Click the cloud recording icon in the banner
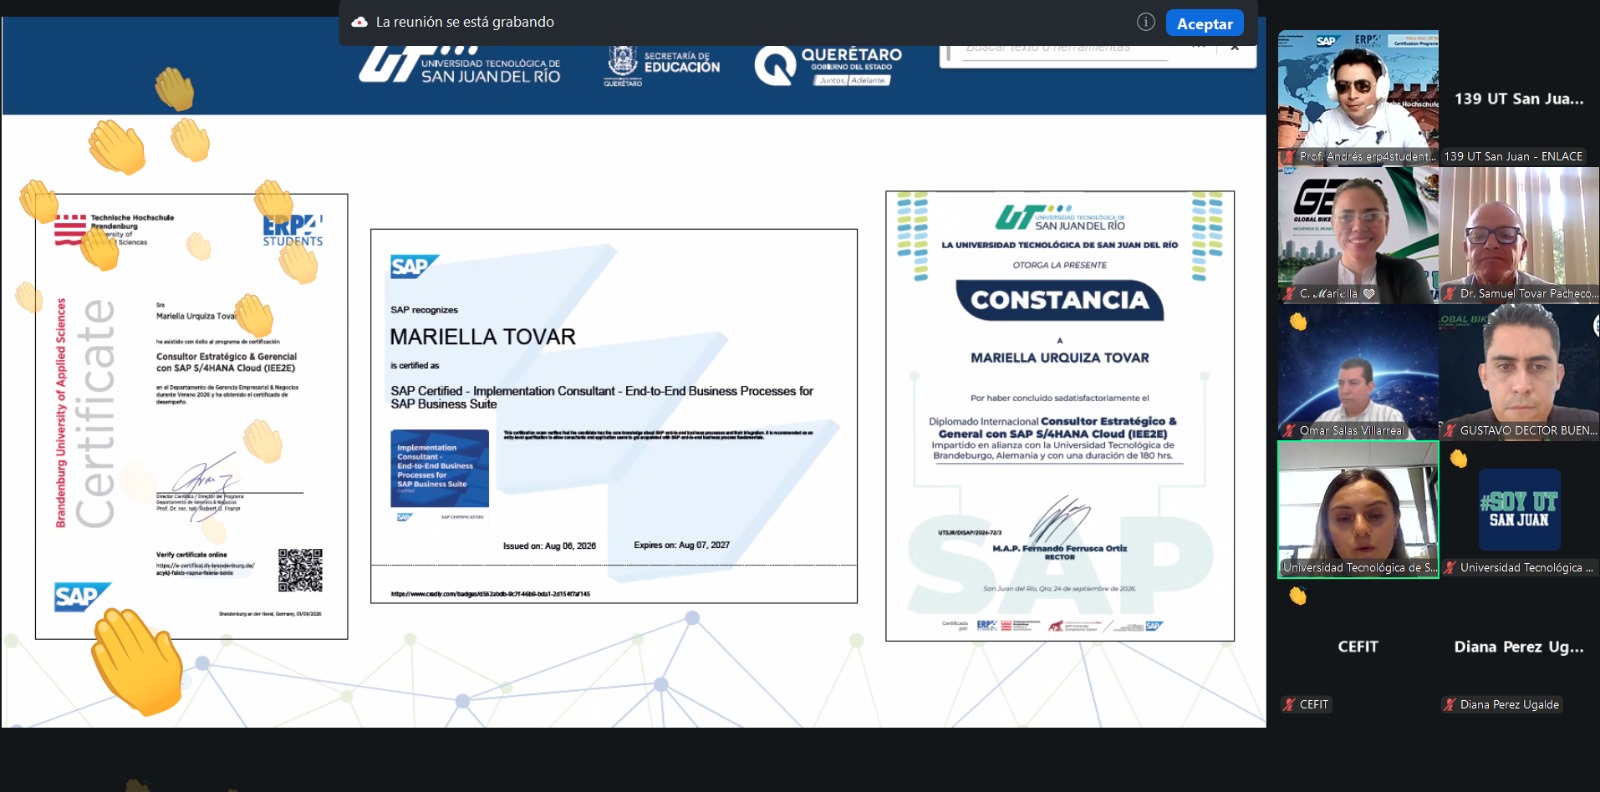This screenshot has height=792, width=1600. (359, 22)
